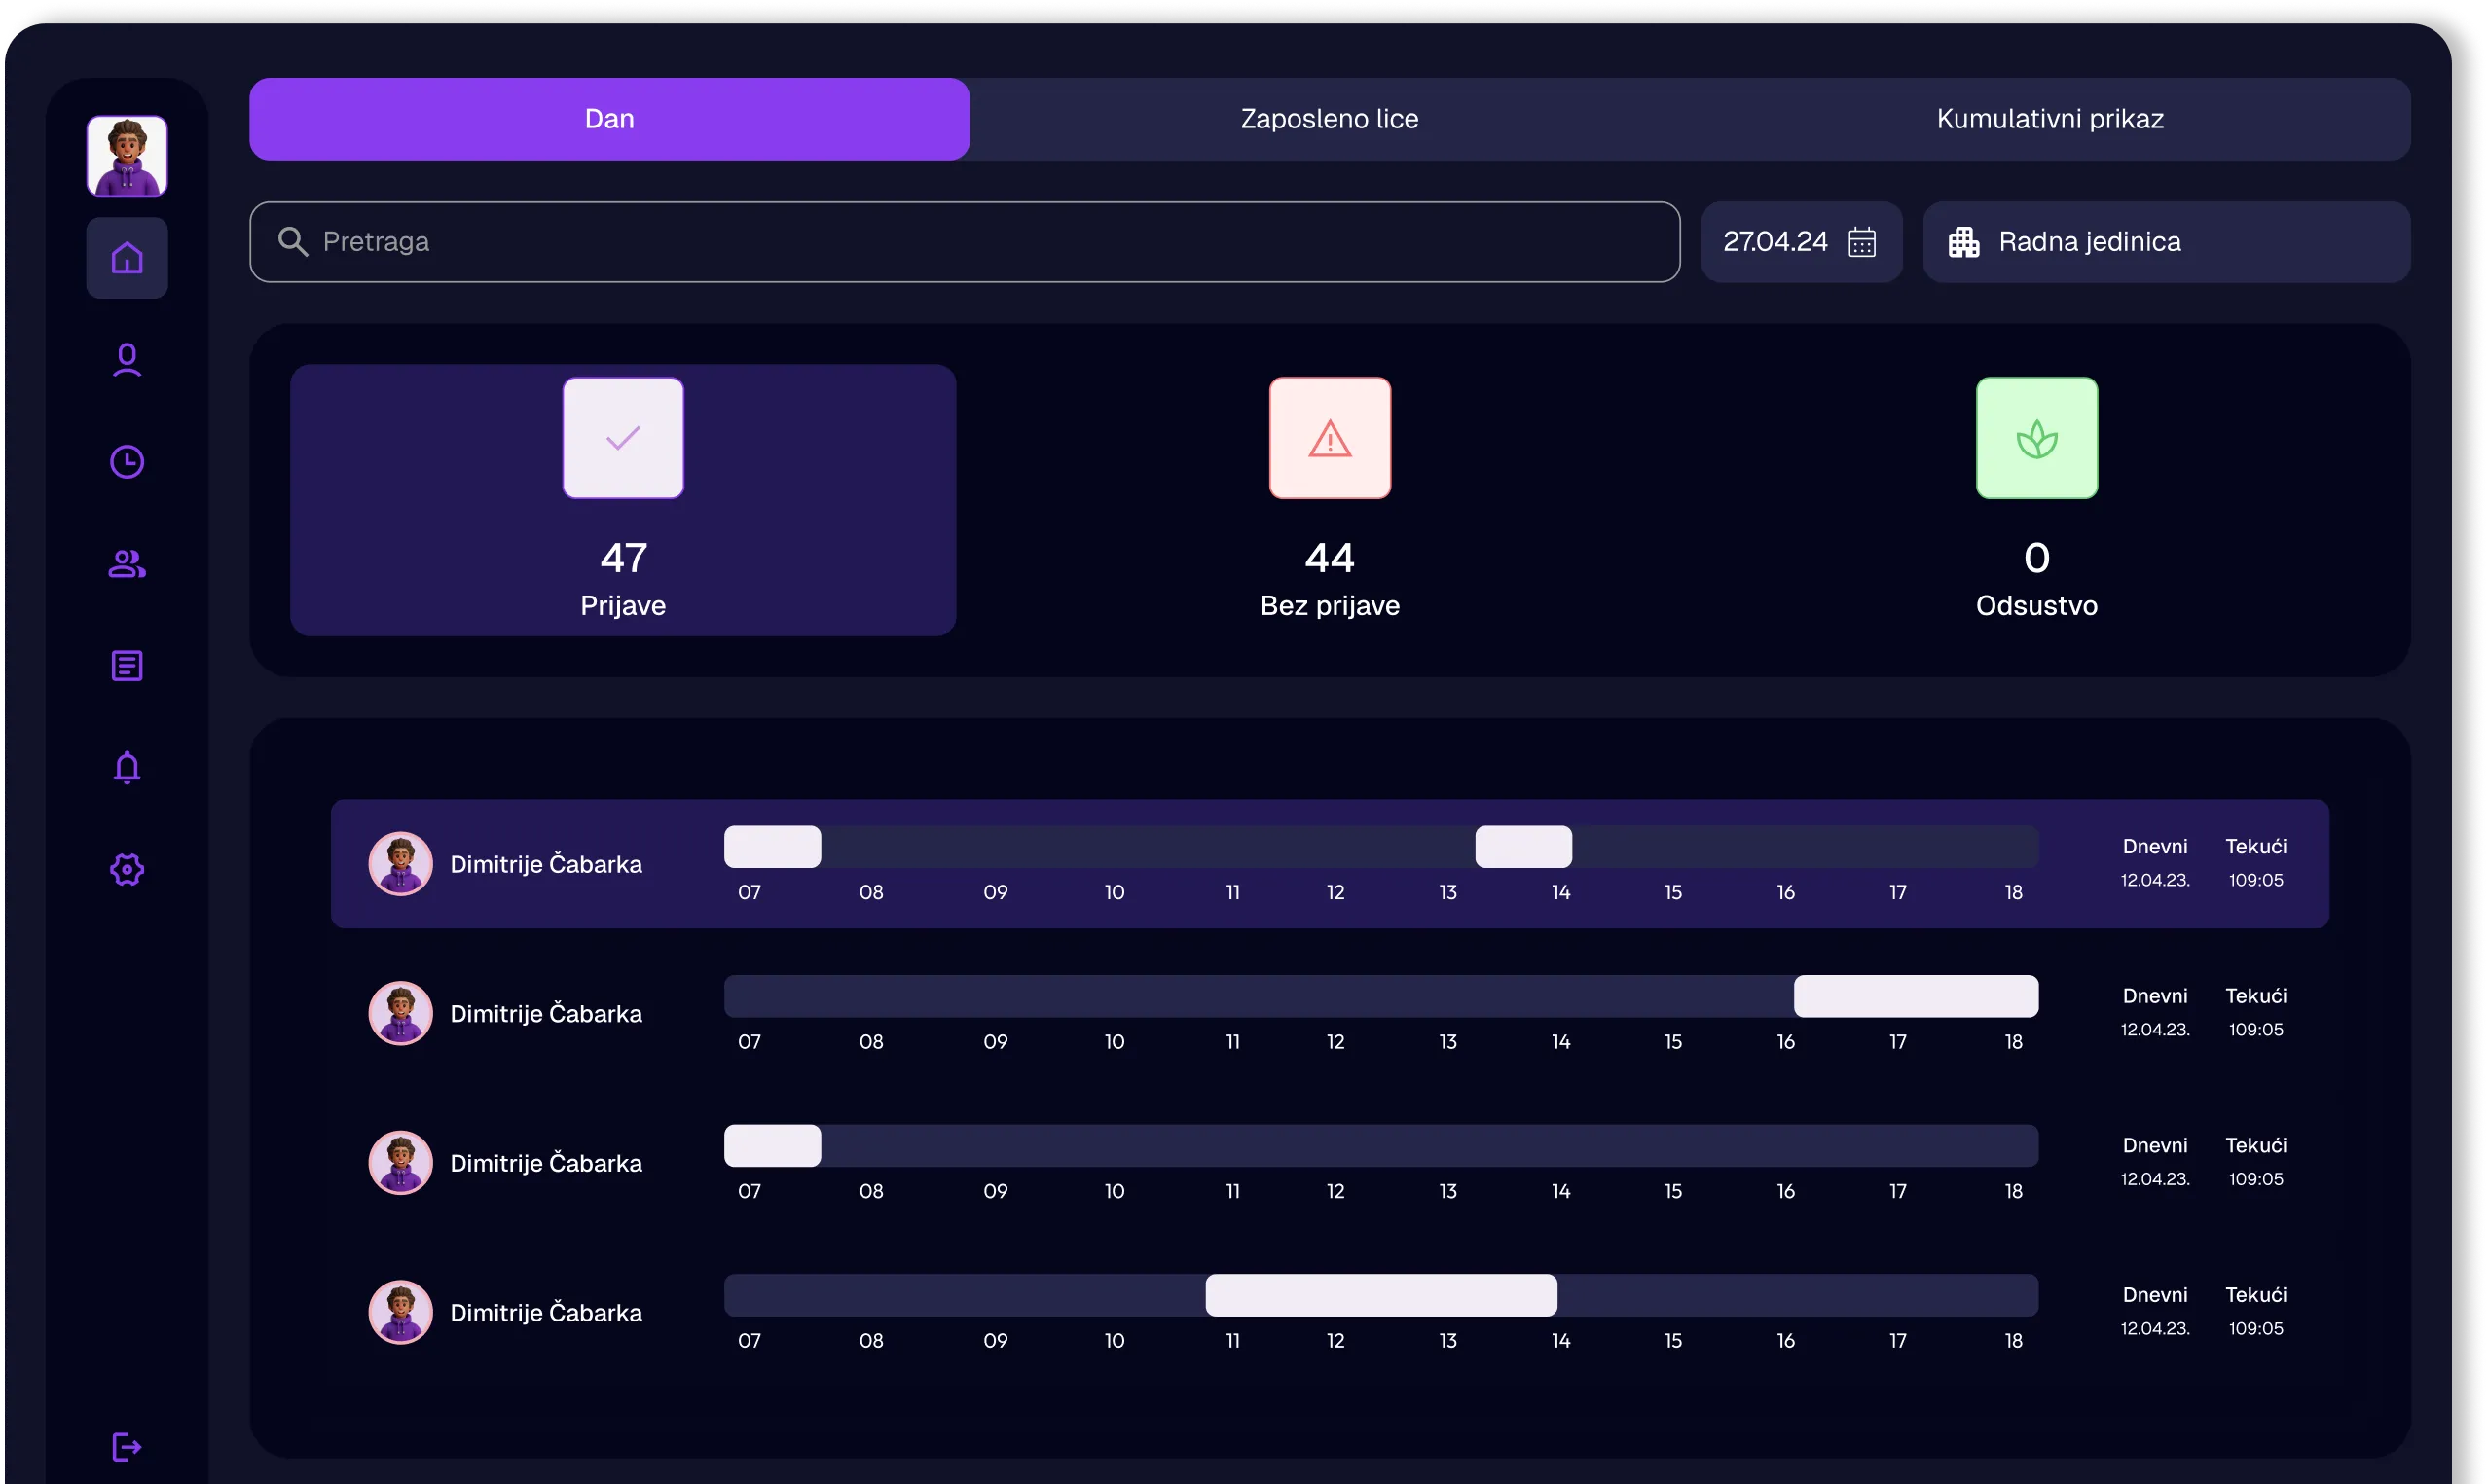Click the calendar icon beside 27.04.24
This screenshot has width=2488, height=1484.
pos(1862,242)
